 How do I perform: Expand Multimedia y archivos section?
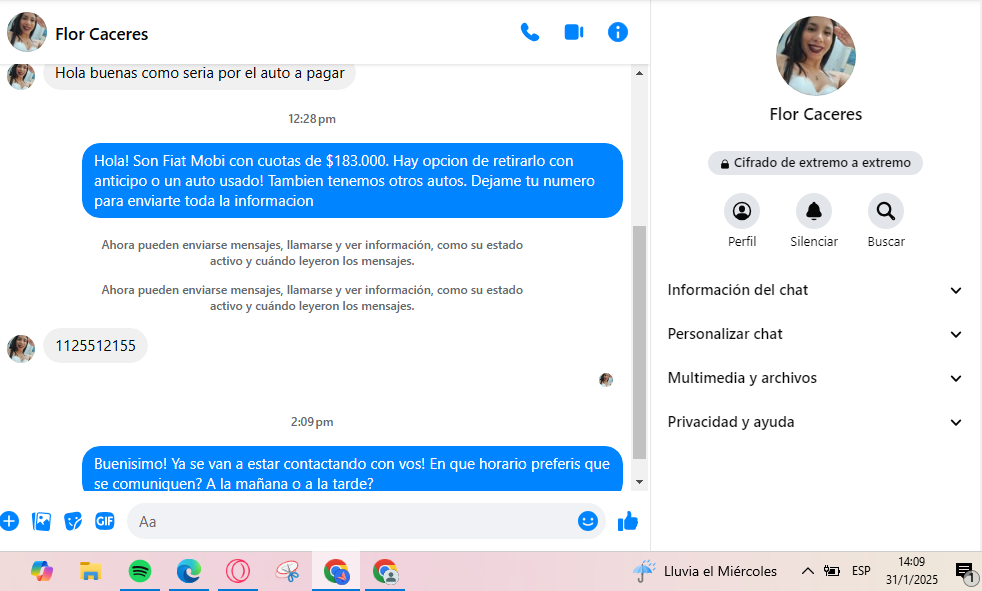coord(815,378)
